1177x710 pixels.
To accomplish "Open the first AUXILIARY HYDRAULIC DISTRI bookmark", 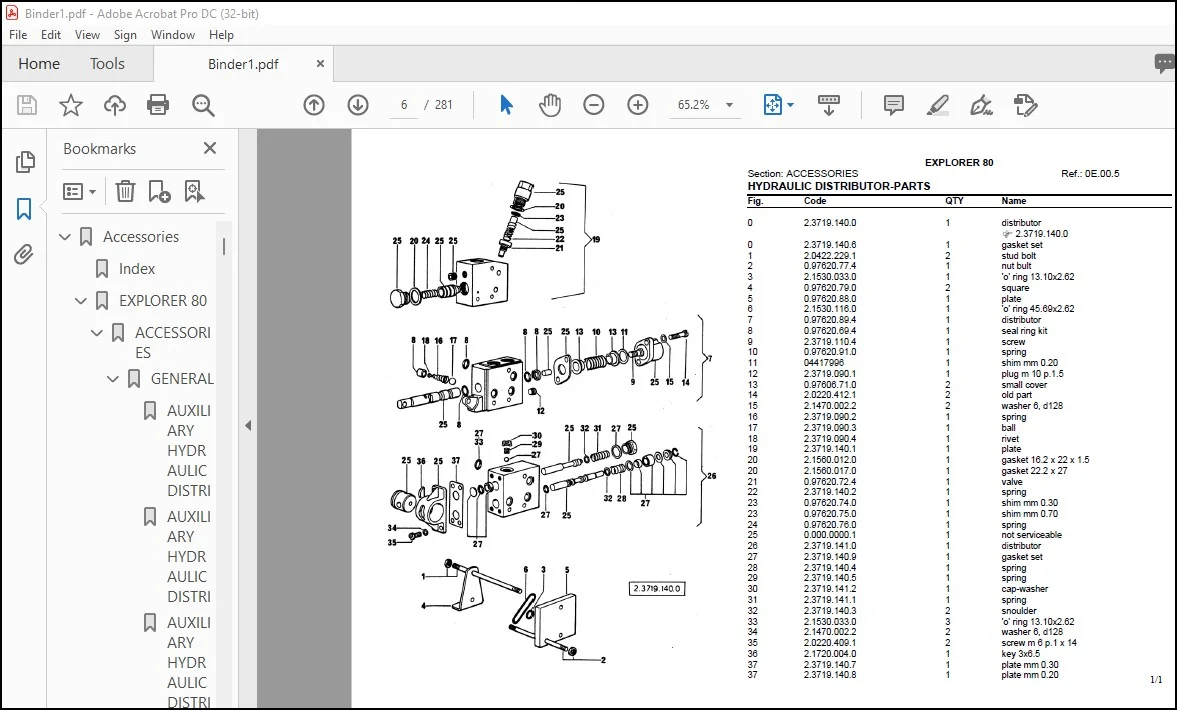I will [189, 450].
